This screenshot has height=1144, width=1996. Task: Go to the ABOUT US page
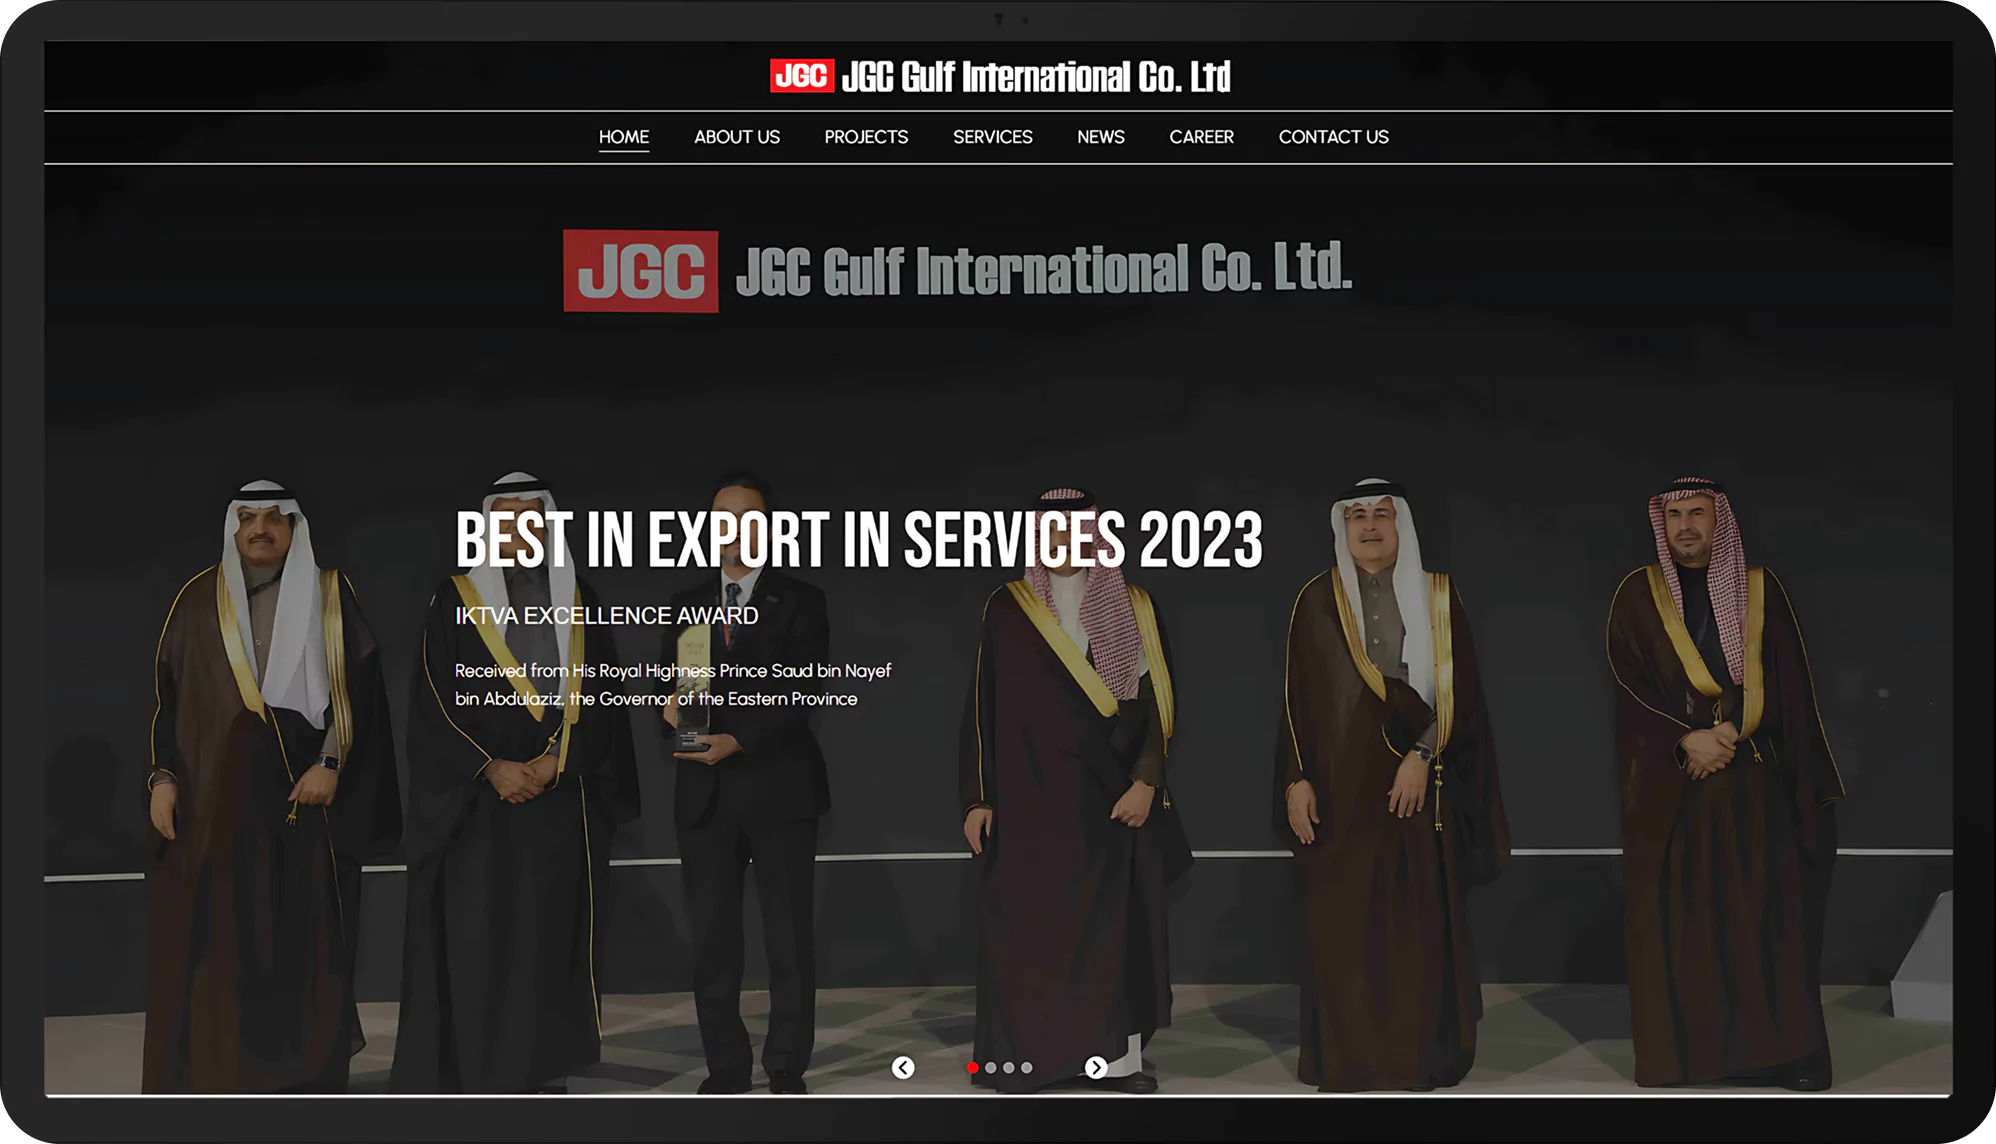pos(737,137)
